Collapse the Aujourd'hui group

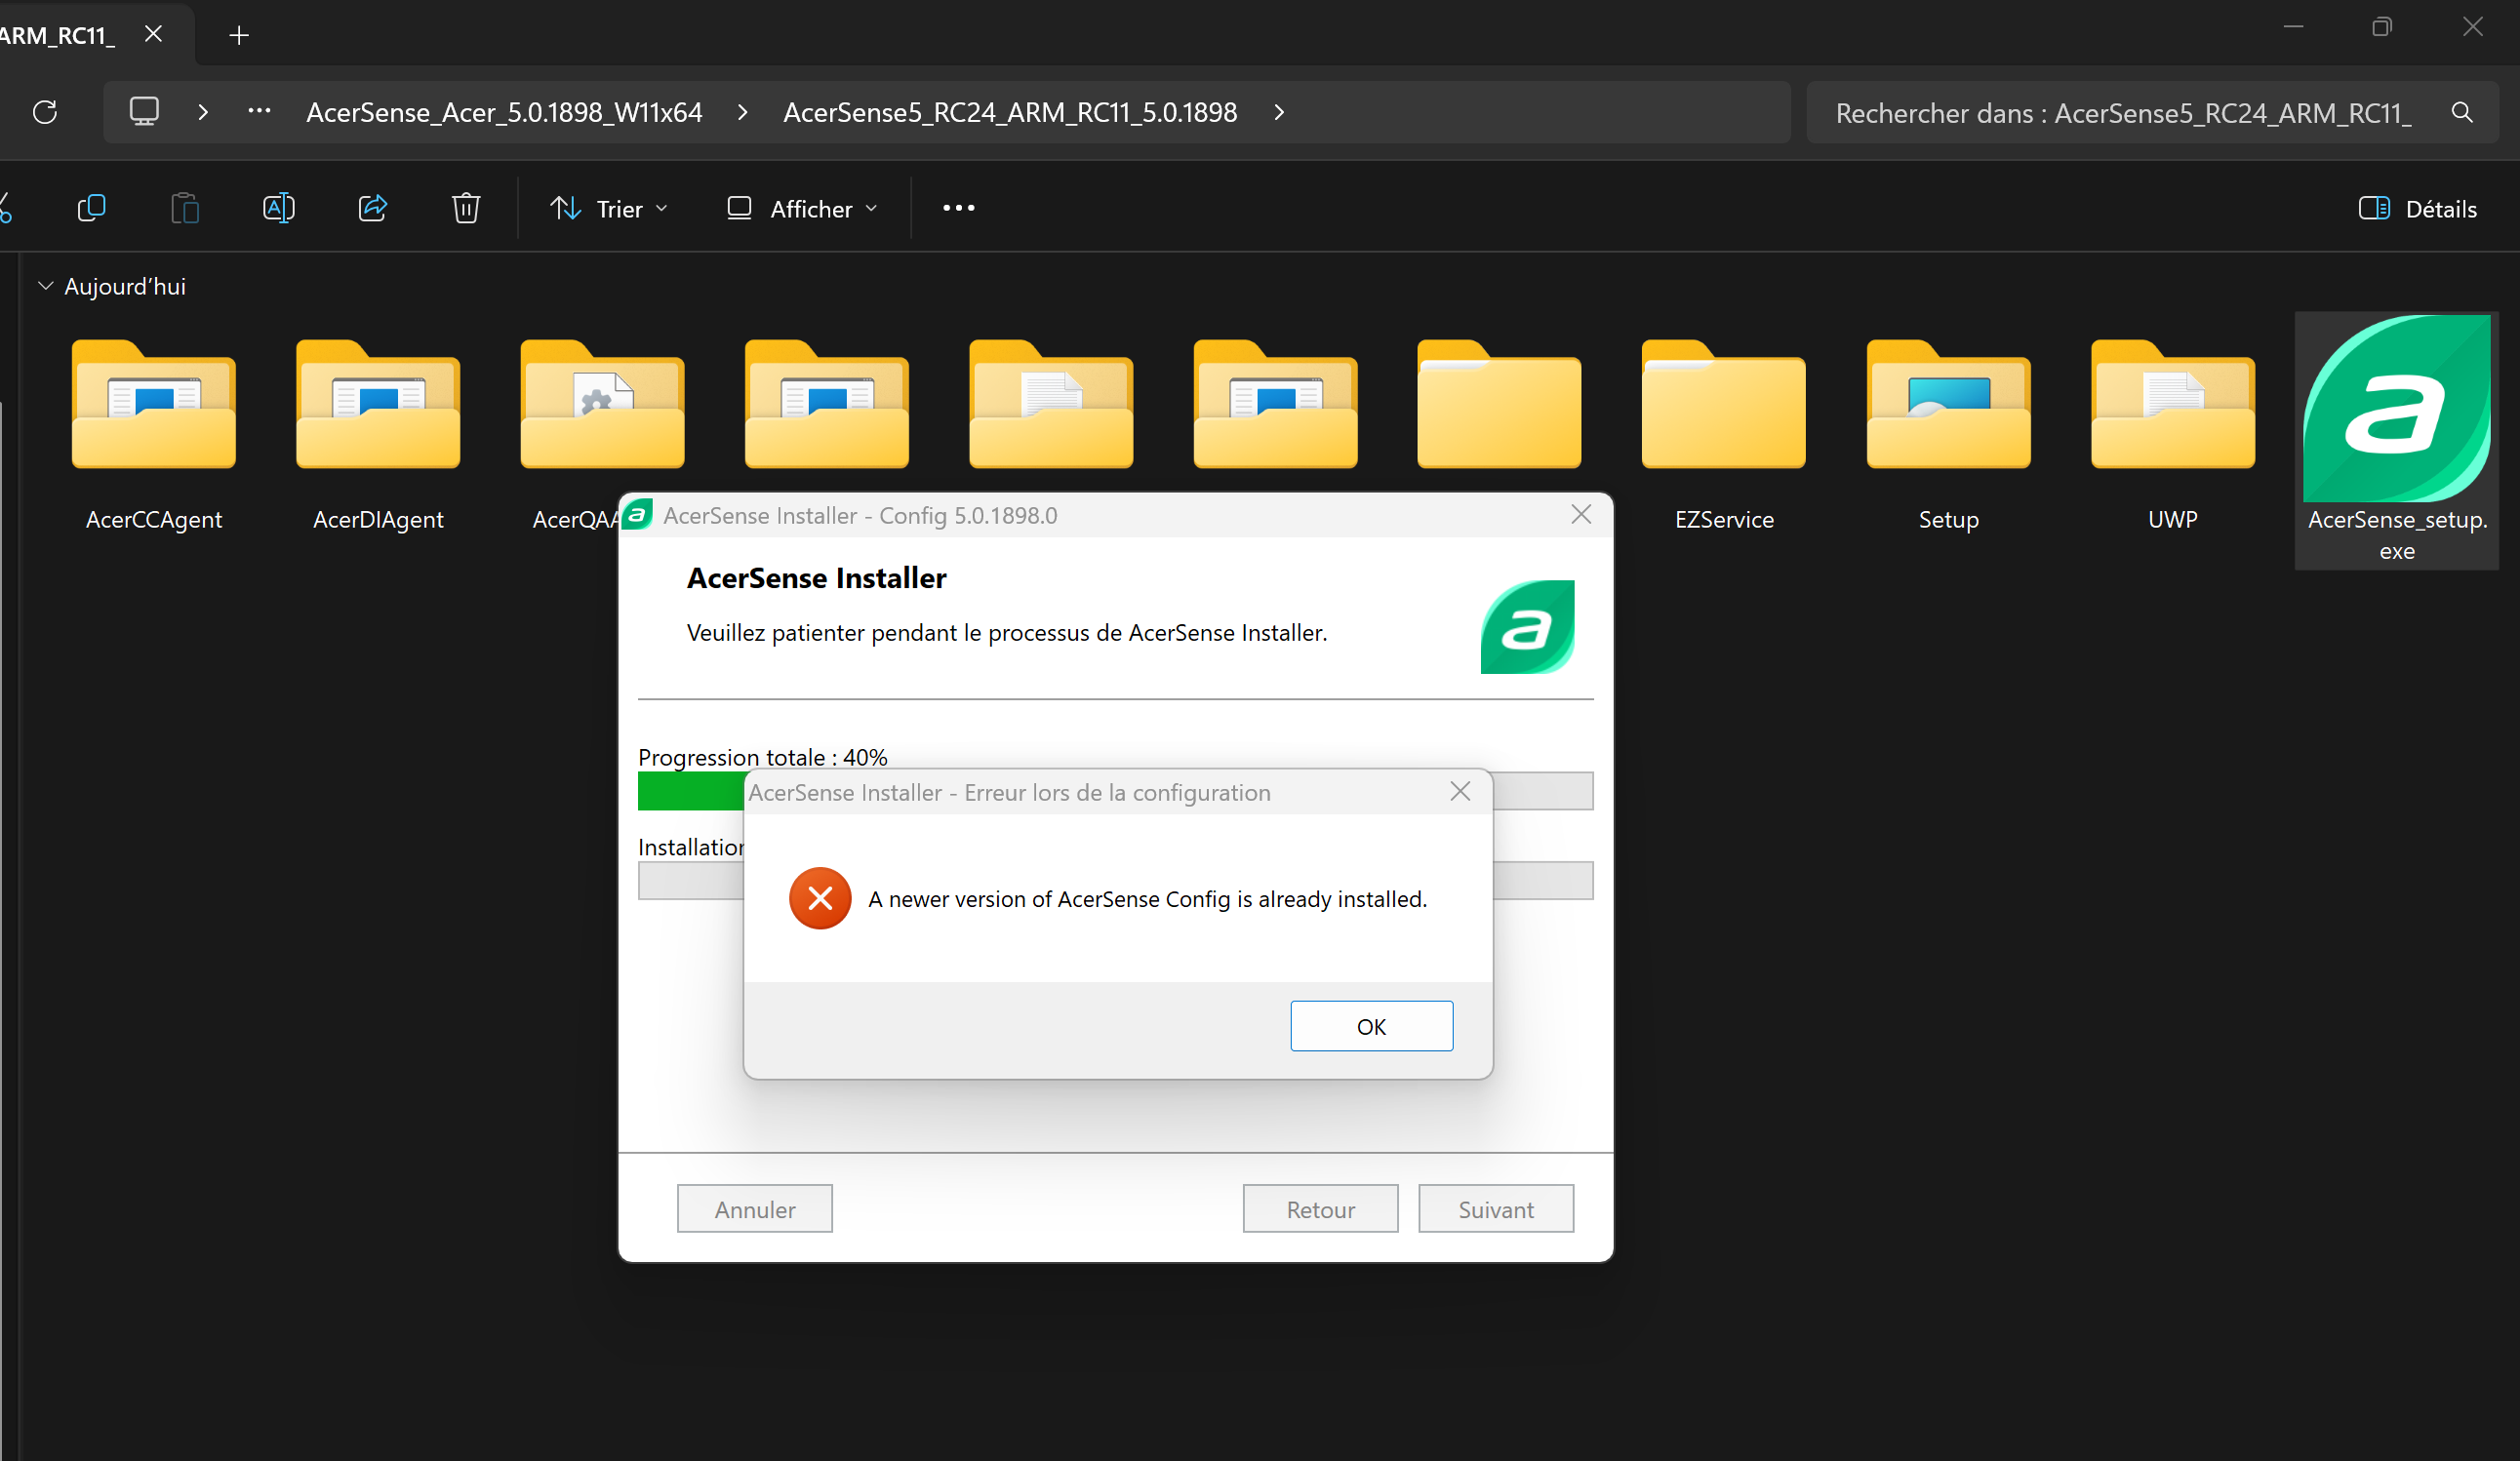[x=45, y=286]
